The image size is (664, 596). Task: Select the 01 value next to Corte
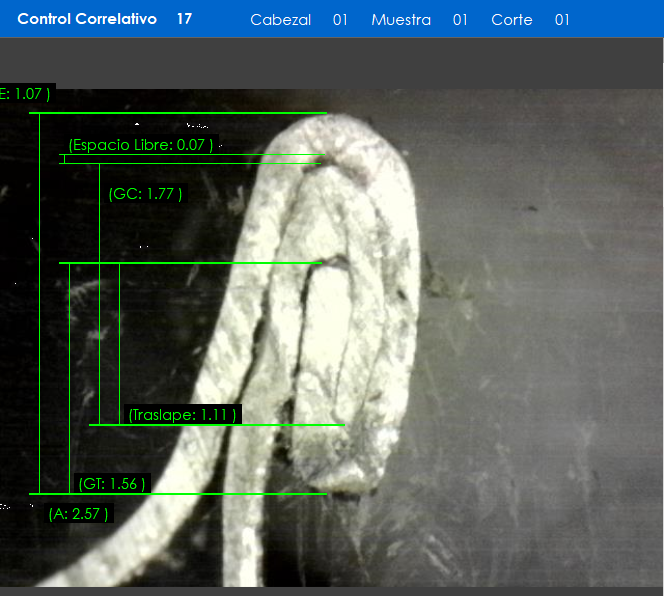(562, 20)
